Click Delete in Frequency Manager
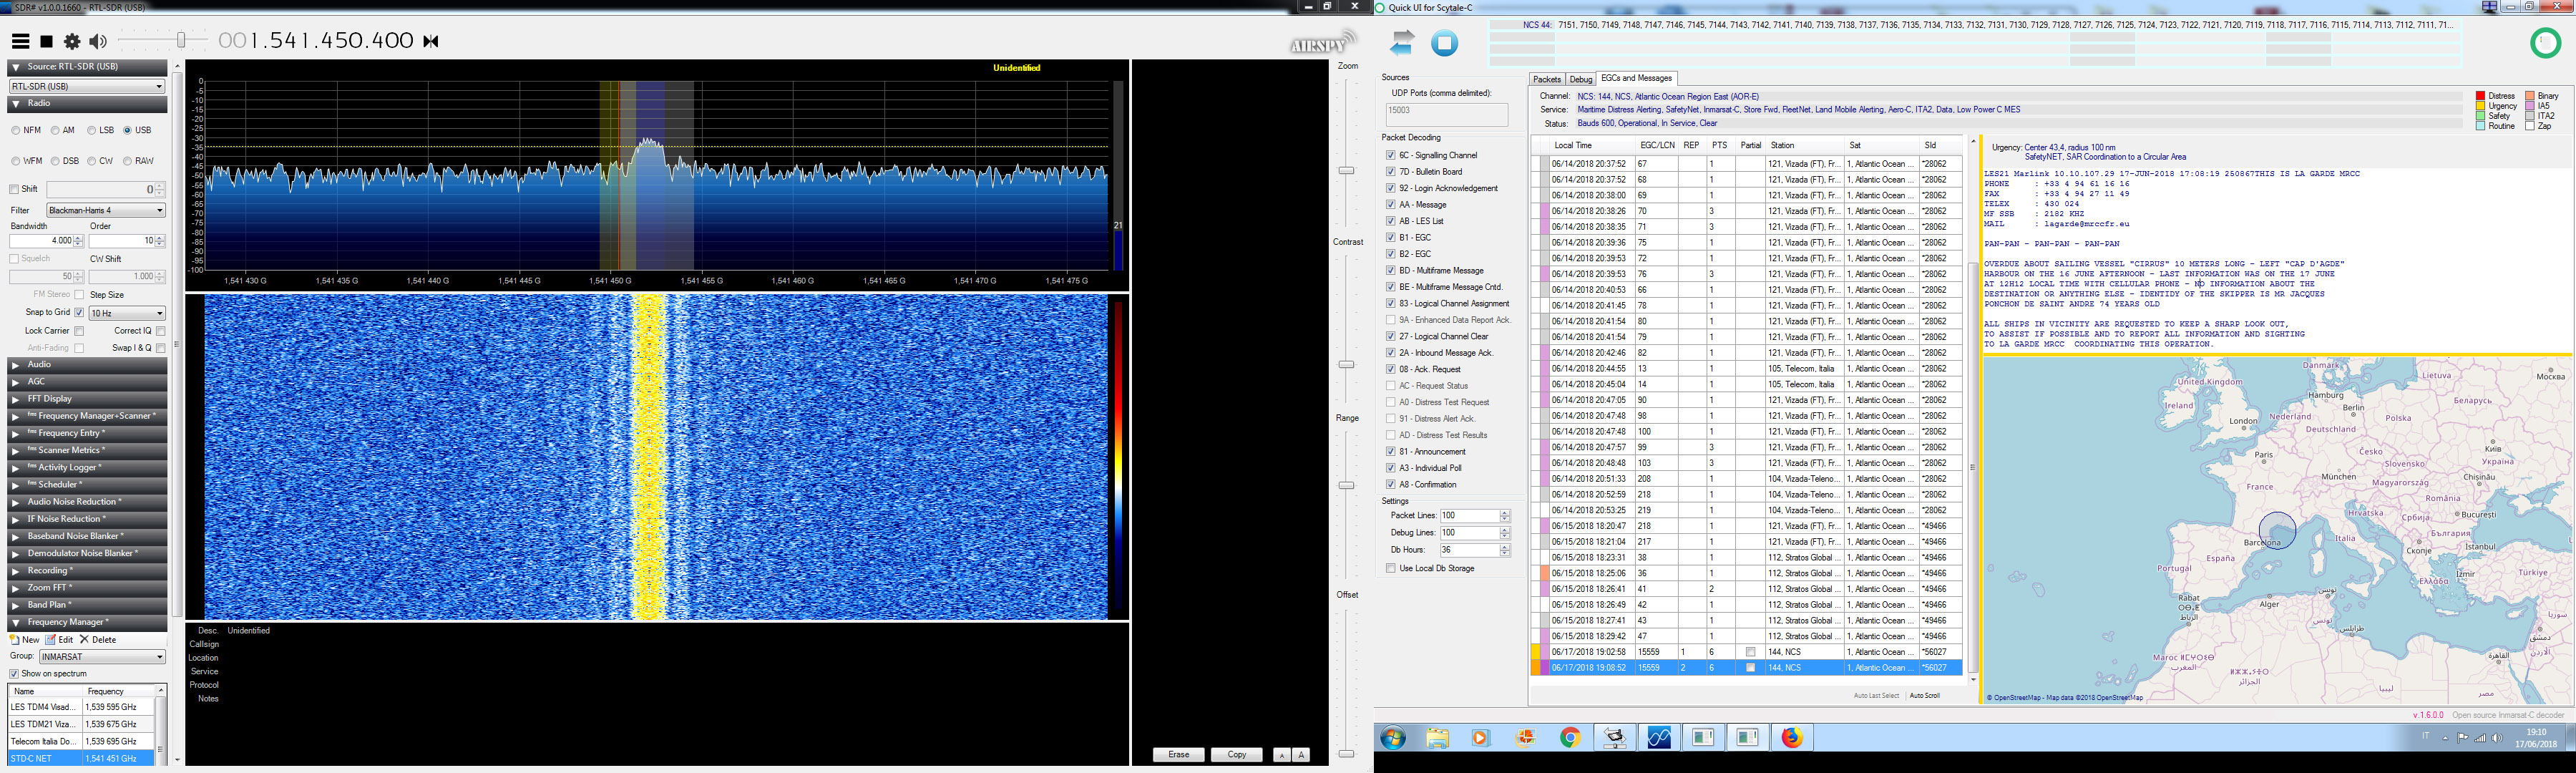This screenshot has height=773, width=2576. click(98, 640)
